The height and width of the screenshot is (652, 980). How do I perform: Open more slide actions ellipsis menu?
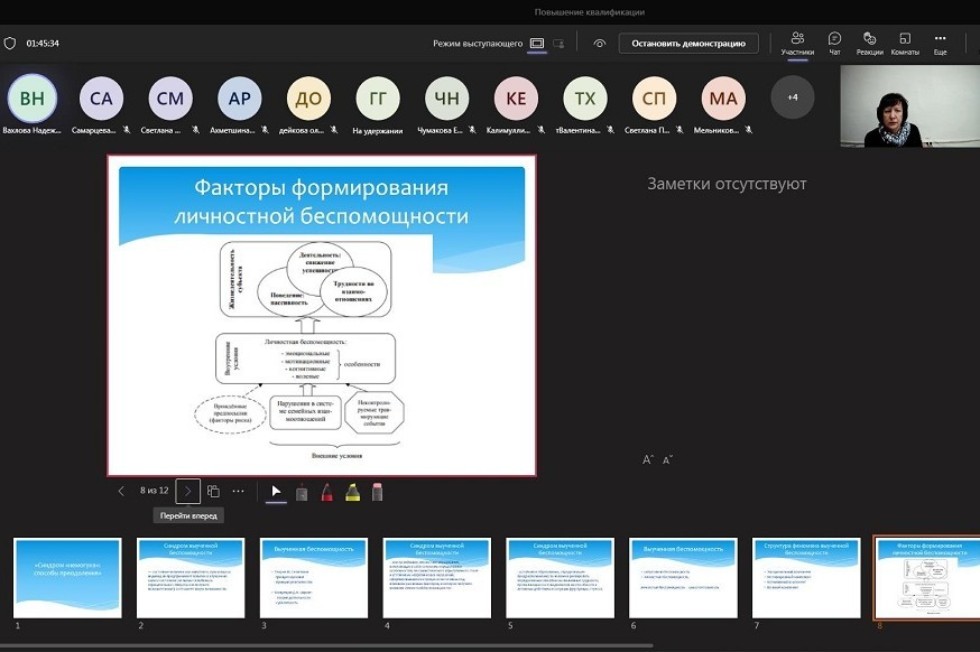coord(238,491)
